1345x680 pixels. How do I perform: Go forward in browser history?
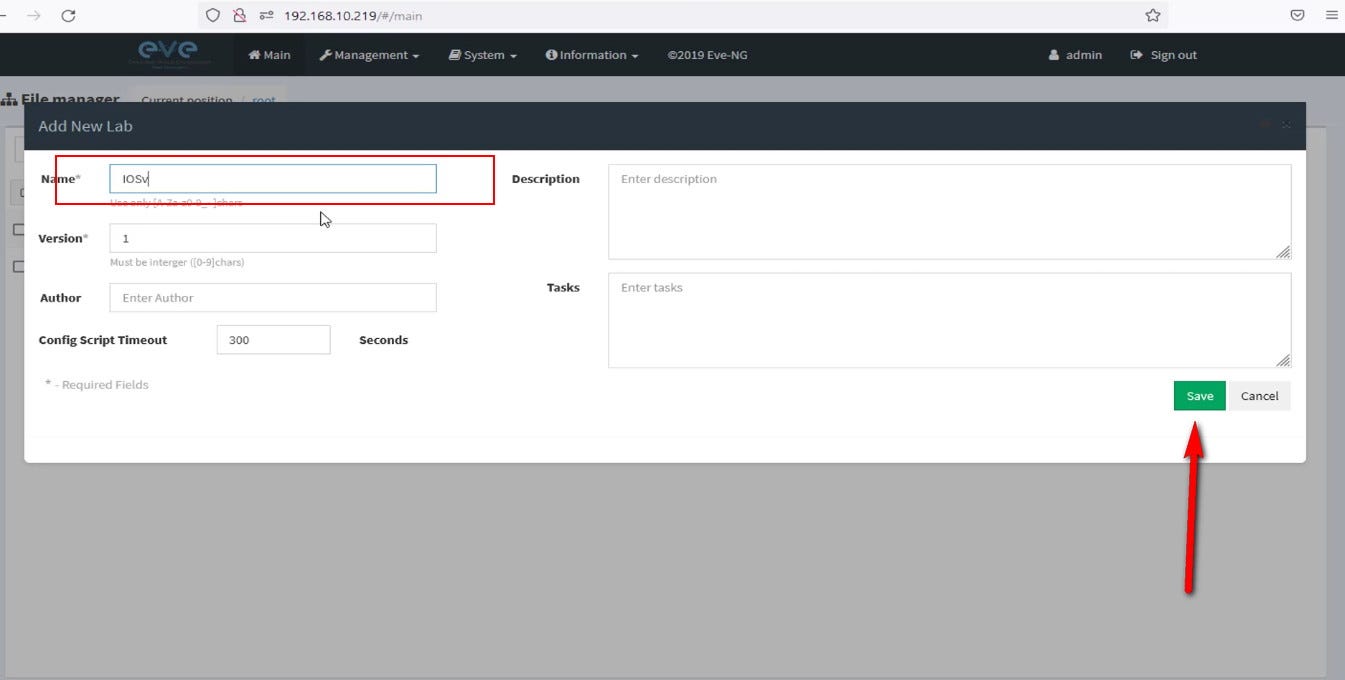(x=34, y=16)
